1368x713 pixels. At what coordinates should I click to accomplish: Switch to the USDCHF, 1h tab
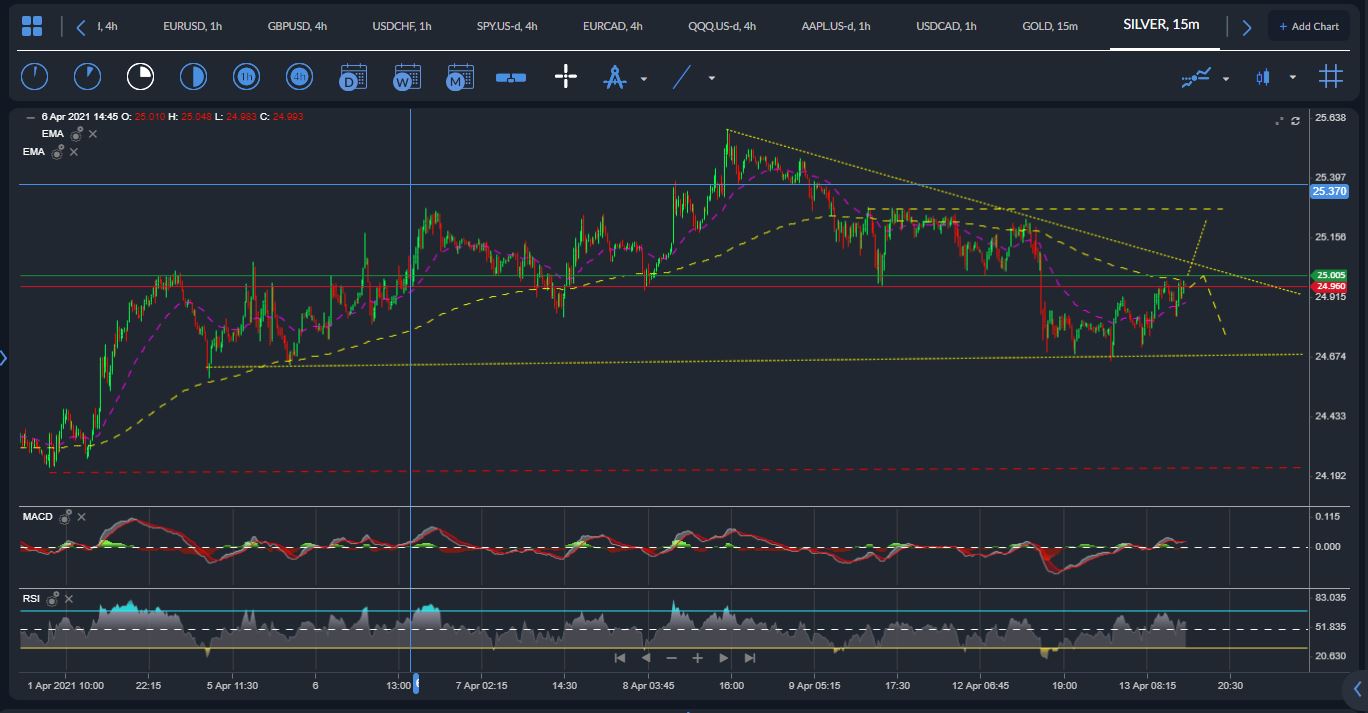click(401, 26)
